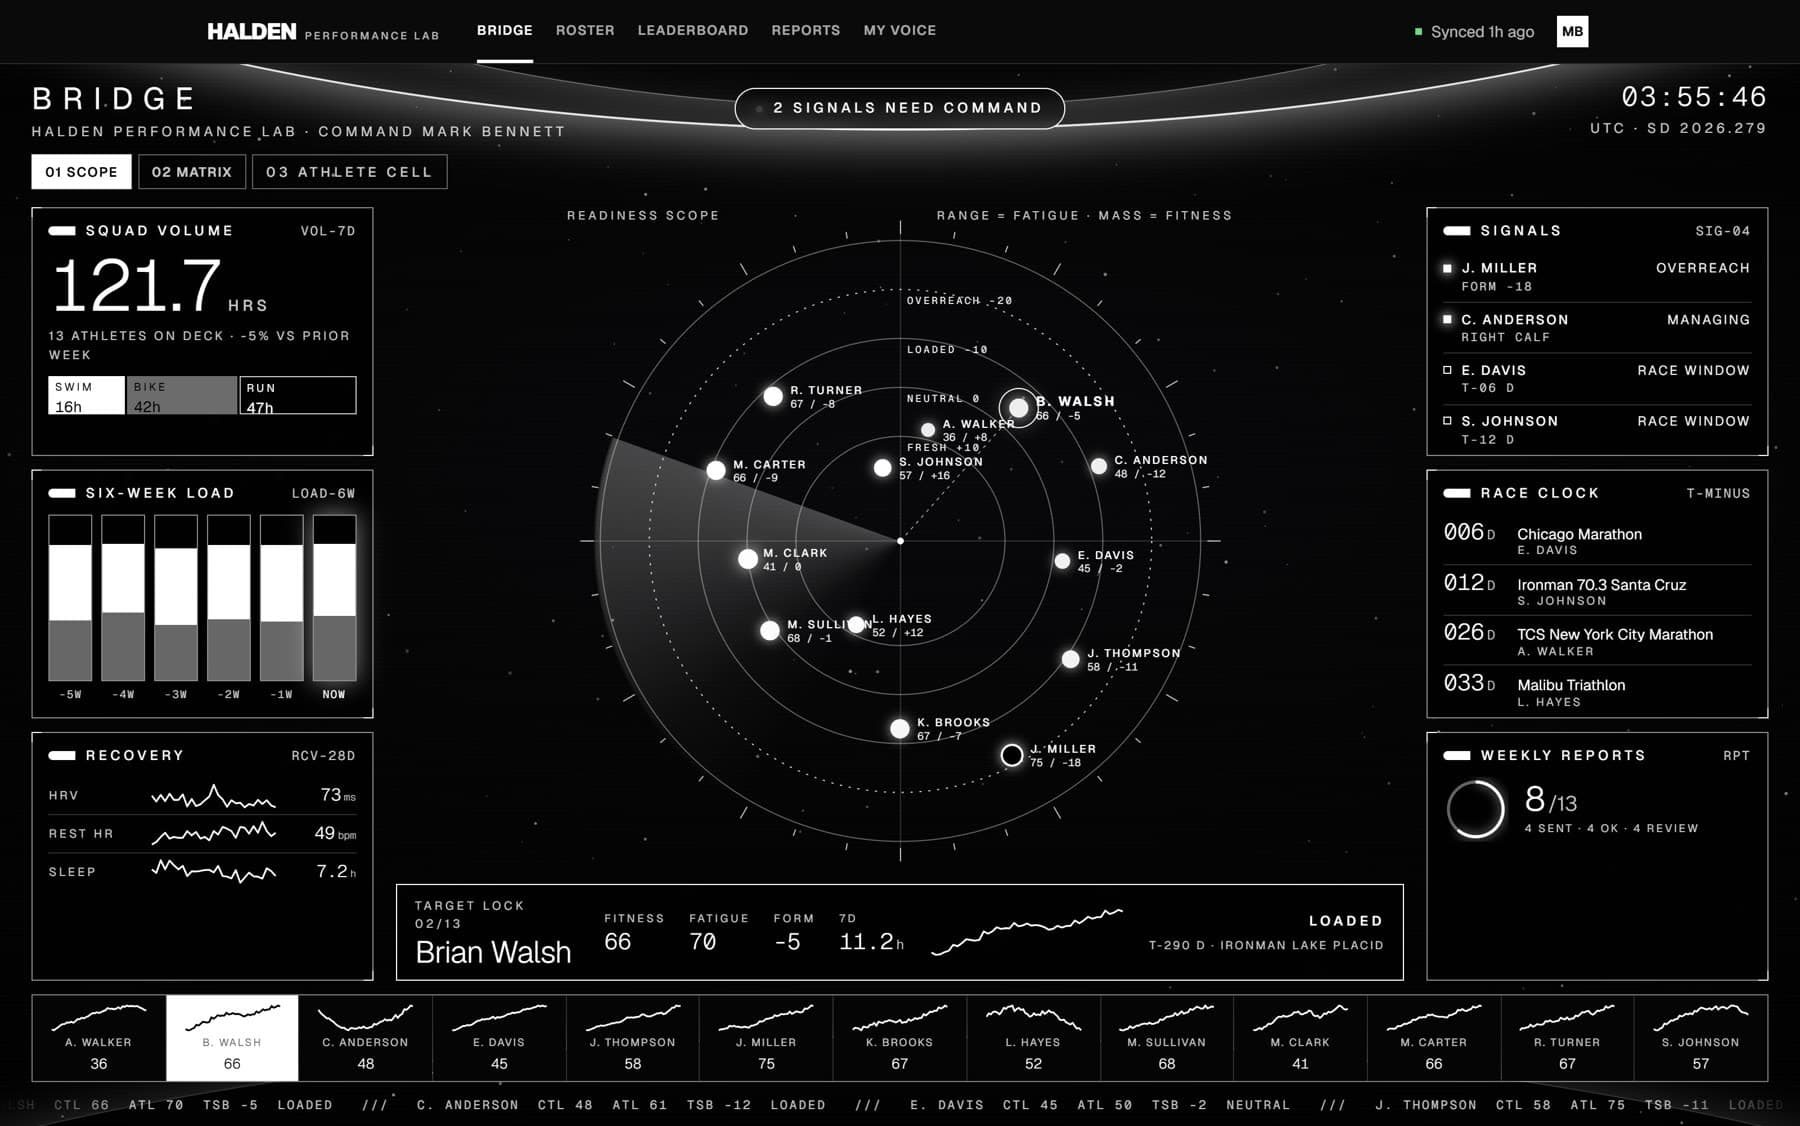The height and width of the screenshot is (1126, 1800).
Task: Select the NOW bar in Six-Week Load
Action: coord(334,598)
